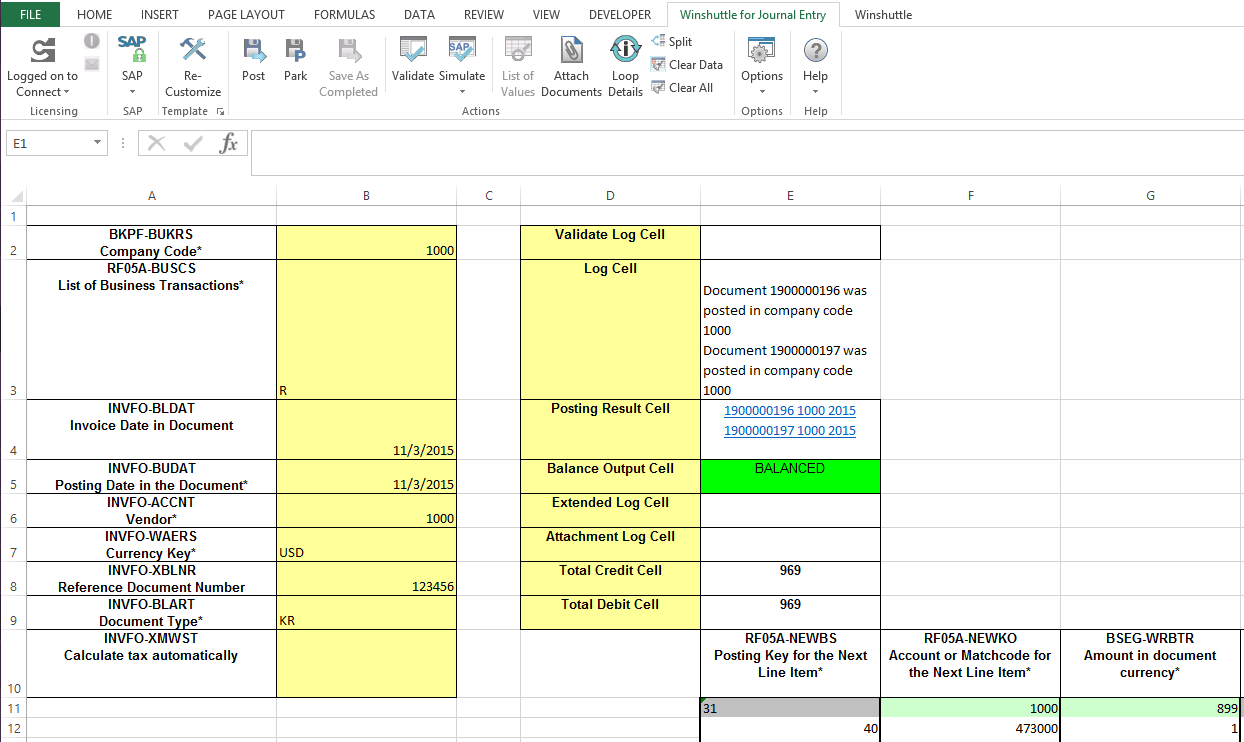The image size is (1244, 742).
Task: Expand the Simulate dropdown arrow
Action: (462, 92)
